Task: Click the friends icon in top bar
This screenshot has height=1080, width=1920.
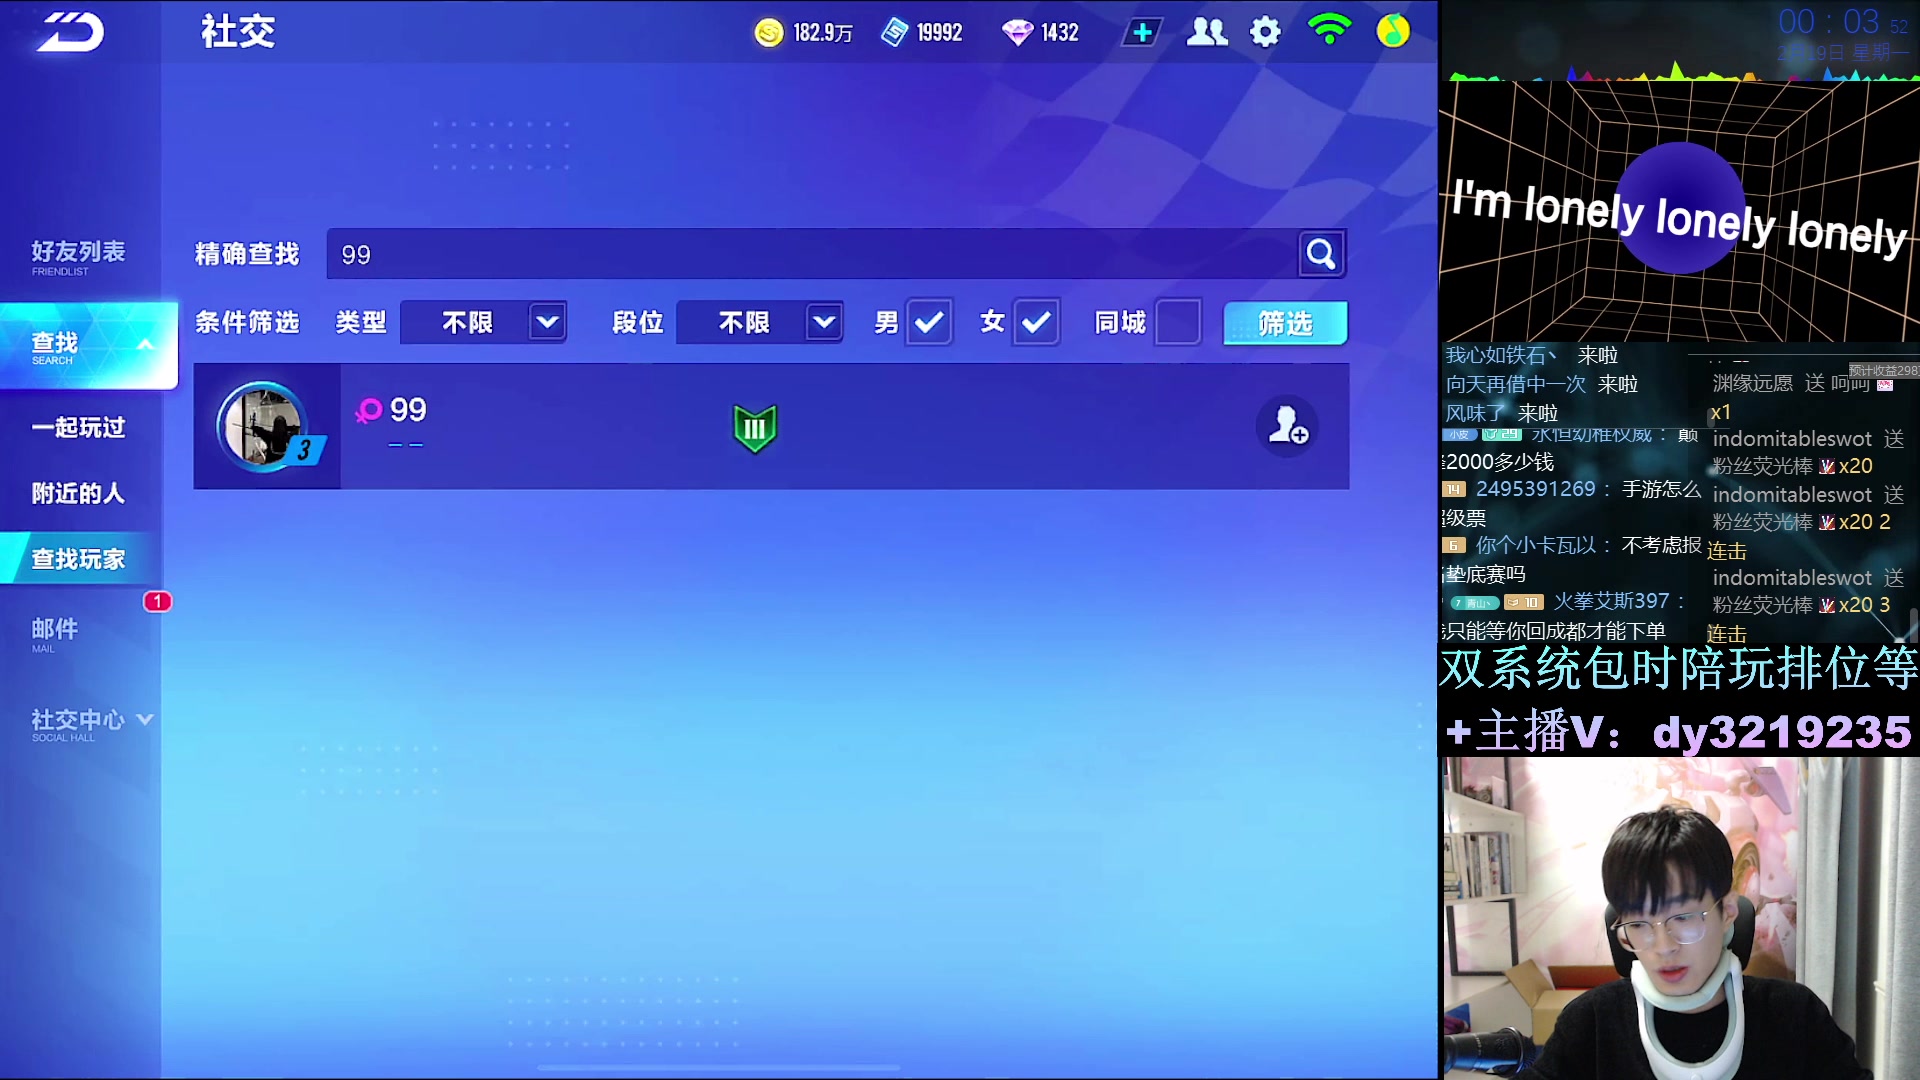Action: pyautogui.click(x=1206, y=32)
